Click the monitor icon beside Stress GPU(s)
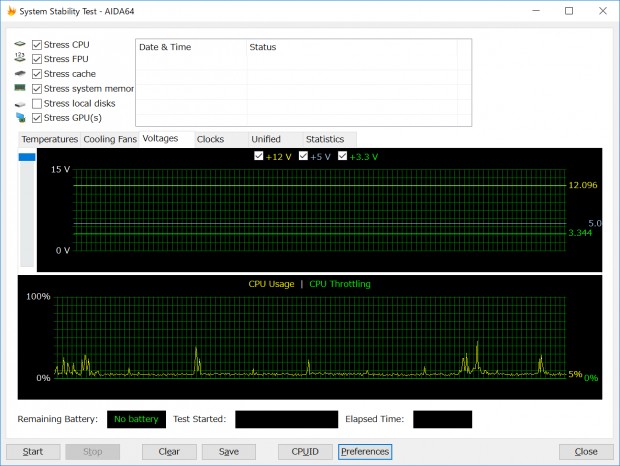This screenshot has width=620, height=466. pyautogui.click(x=21, y=117)
